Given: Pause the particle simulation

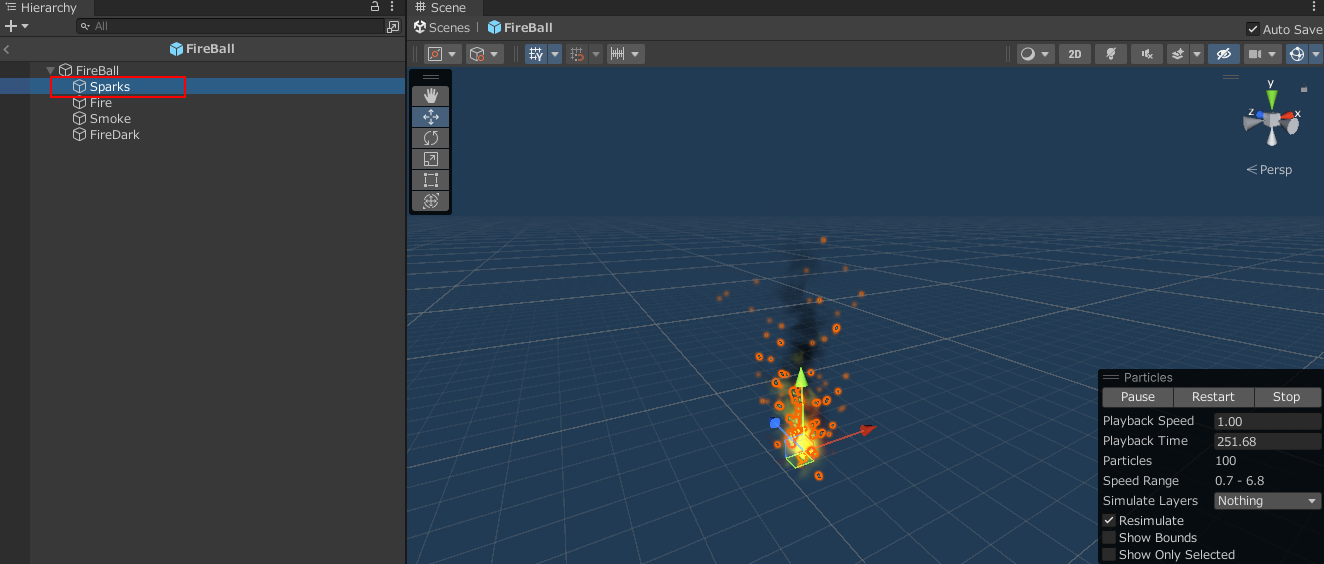Looking at the screenshot, I should [x=1138, y=397].
